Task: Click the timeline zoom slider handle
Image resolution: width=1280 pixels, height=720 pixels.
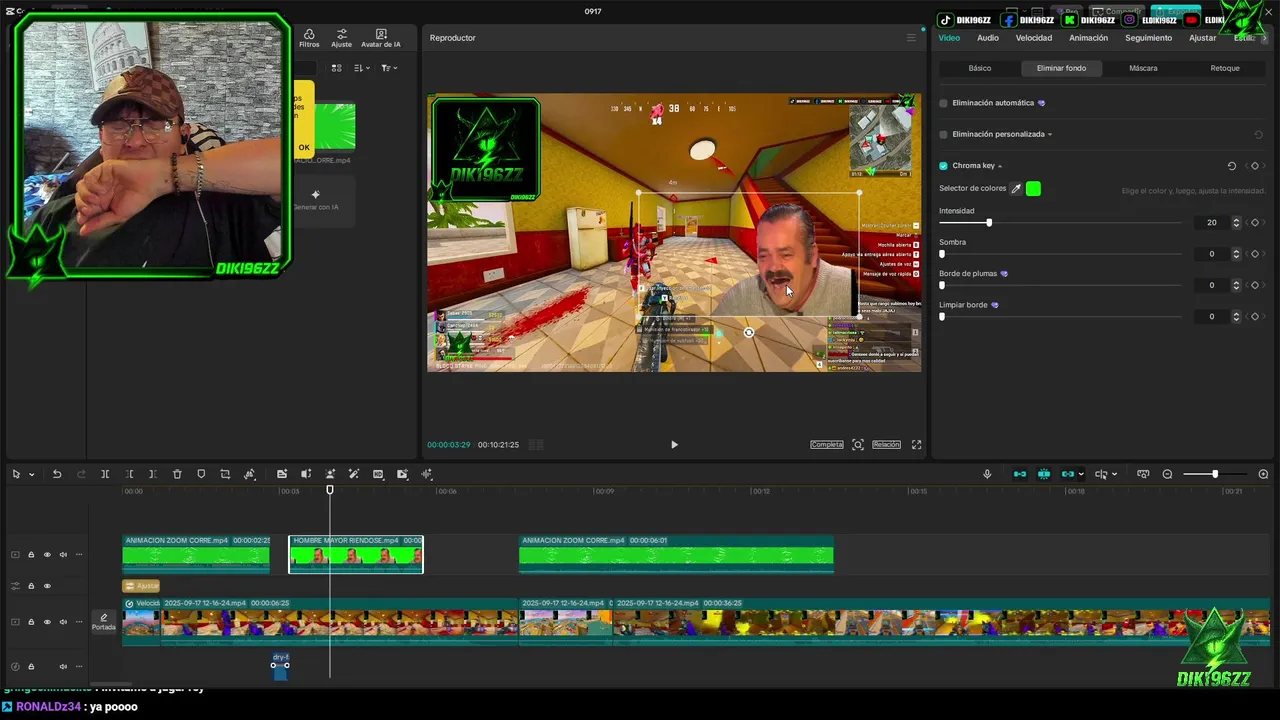Action: [1215, 474]
